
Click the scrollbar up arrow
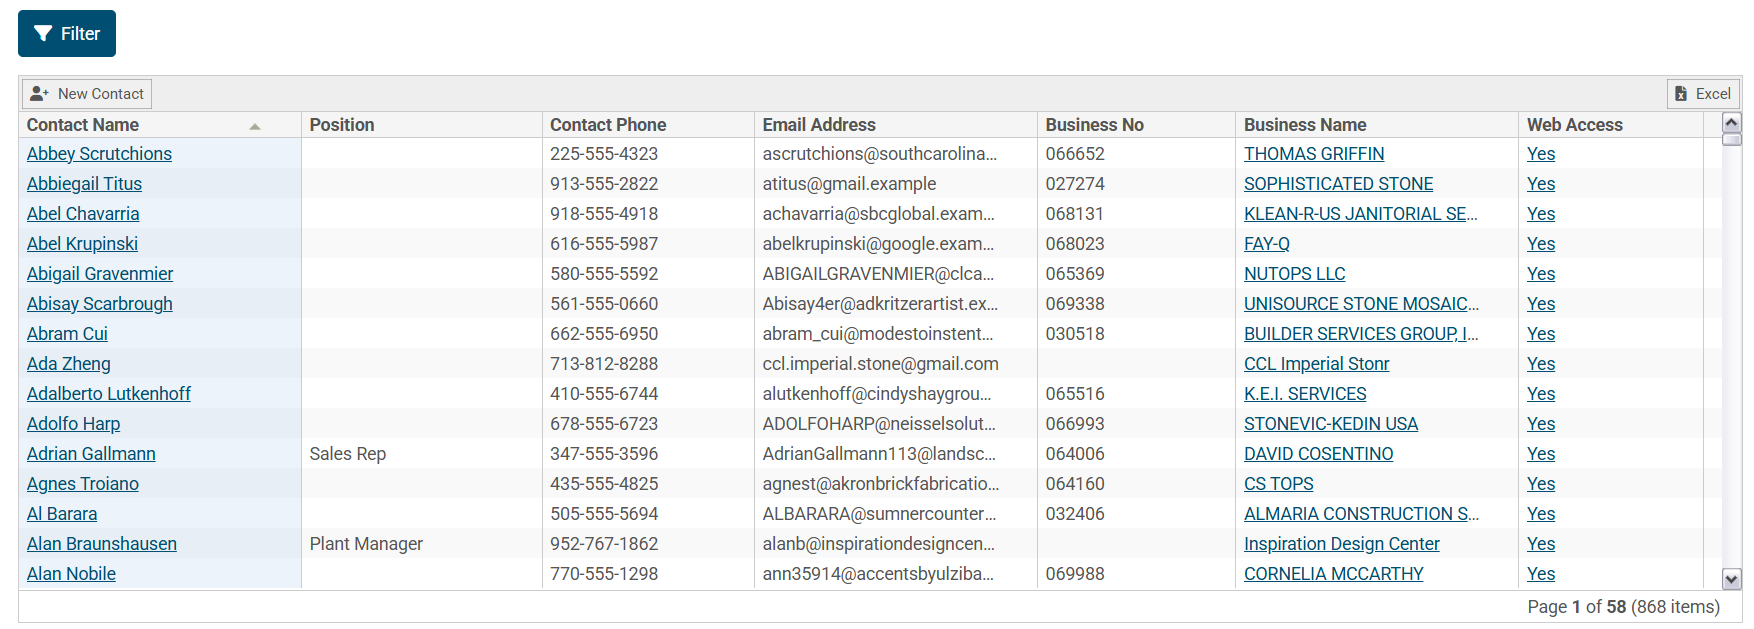1732,123
